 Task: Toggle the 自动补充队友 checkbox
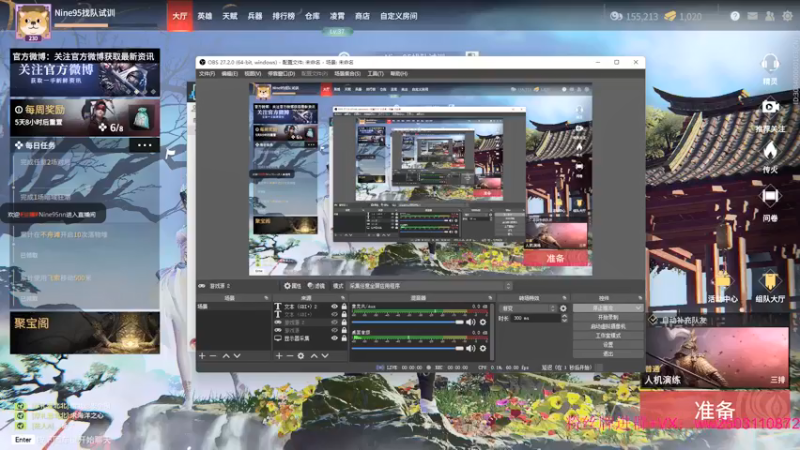coord(653,320)
